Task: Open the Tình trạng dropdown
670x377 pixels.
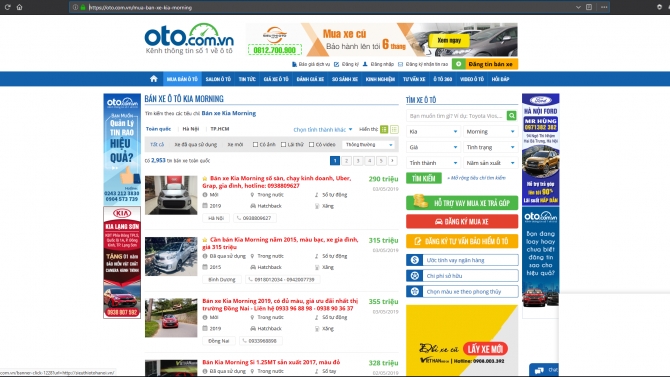Action: coord(490,147)
